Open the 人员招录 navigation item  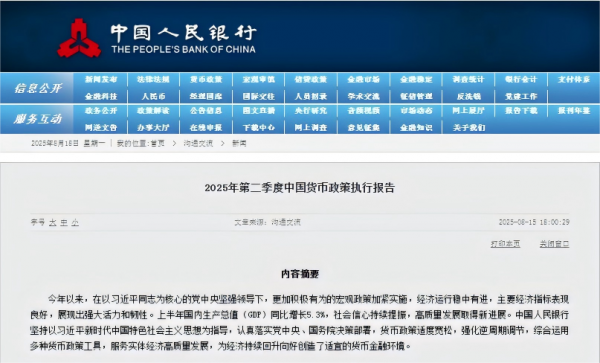tap(311, 96)
